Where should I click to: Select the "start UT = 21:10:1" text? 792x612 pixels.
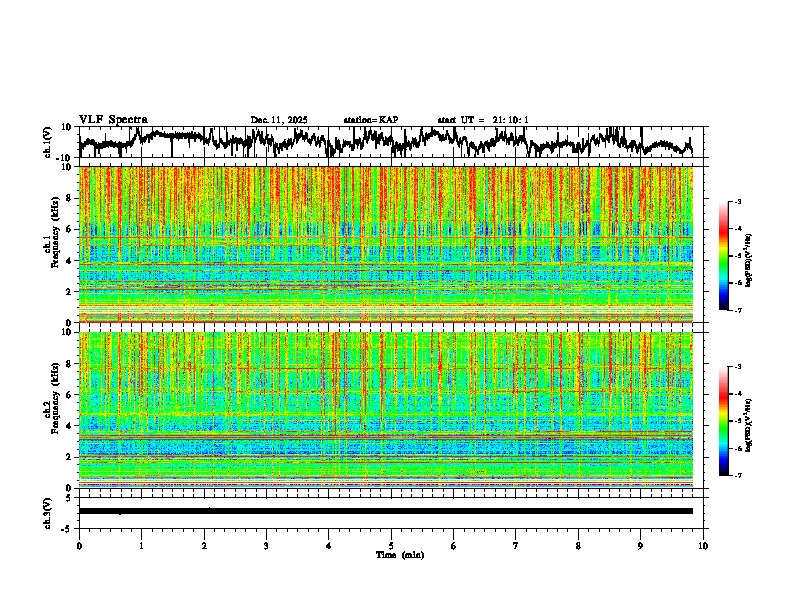pyautogui.click(x=483, y=120)
